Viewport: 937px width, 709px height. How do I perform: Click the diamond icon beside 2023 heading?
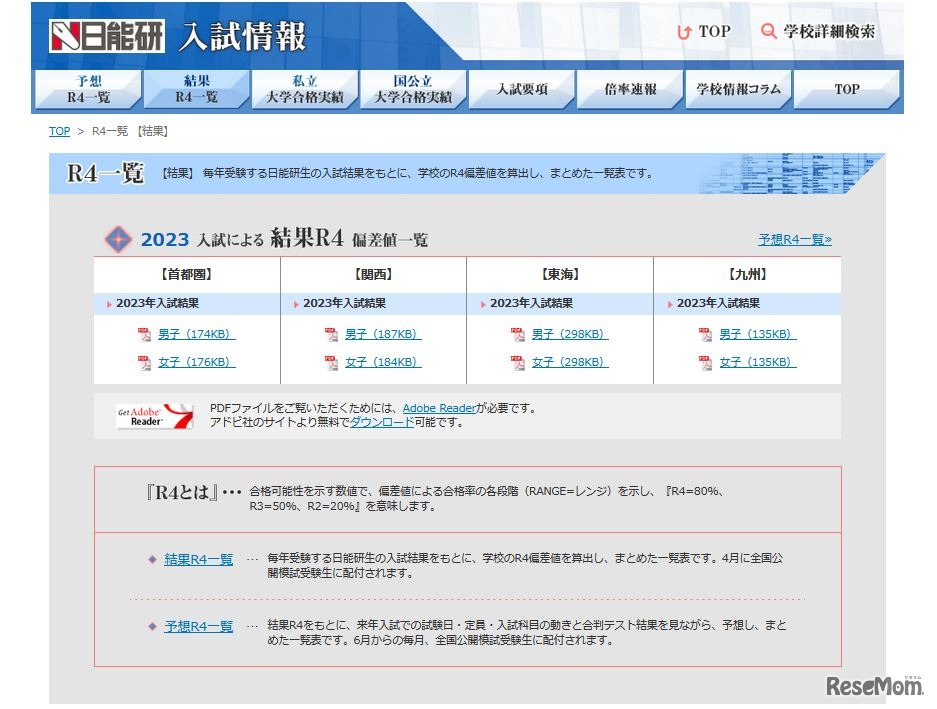[x=118, y=239]
